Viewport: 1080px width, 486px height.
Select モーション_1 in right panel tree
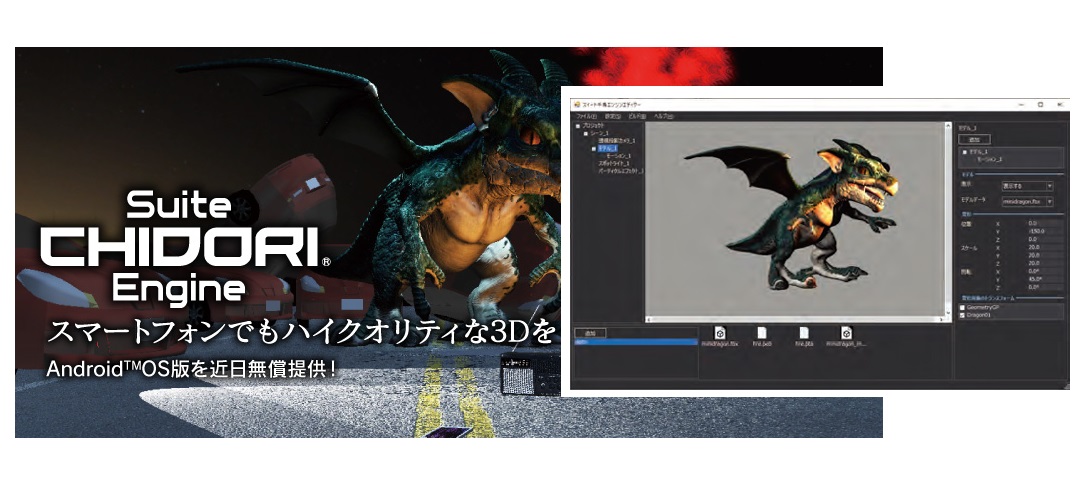click(990, 159)
